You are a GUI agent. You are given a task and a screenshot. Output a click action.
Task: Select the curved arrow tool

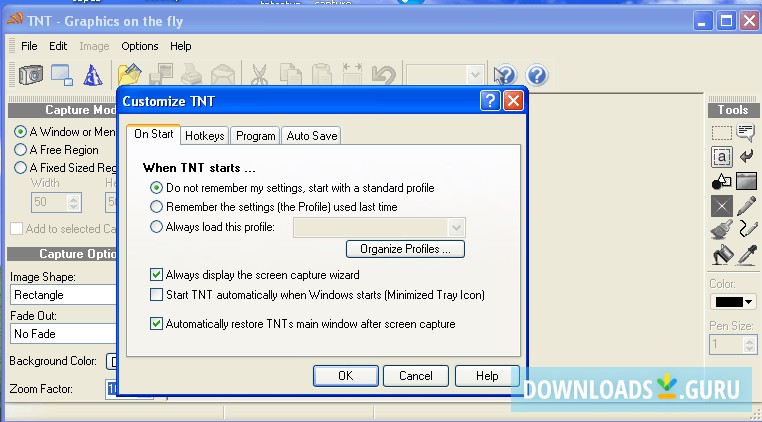[x=746, y=157]
